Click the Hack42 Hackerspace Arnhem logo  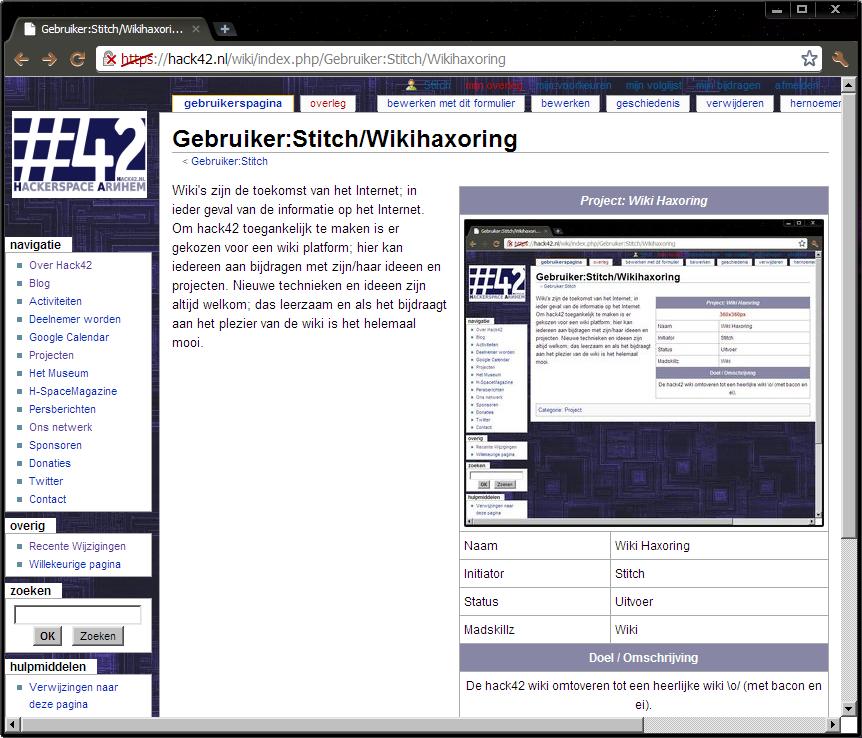(80, 155)
